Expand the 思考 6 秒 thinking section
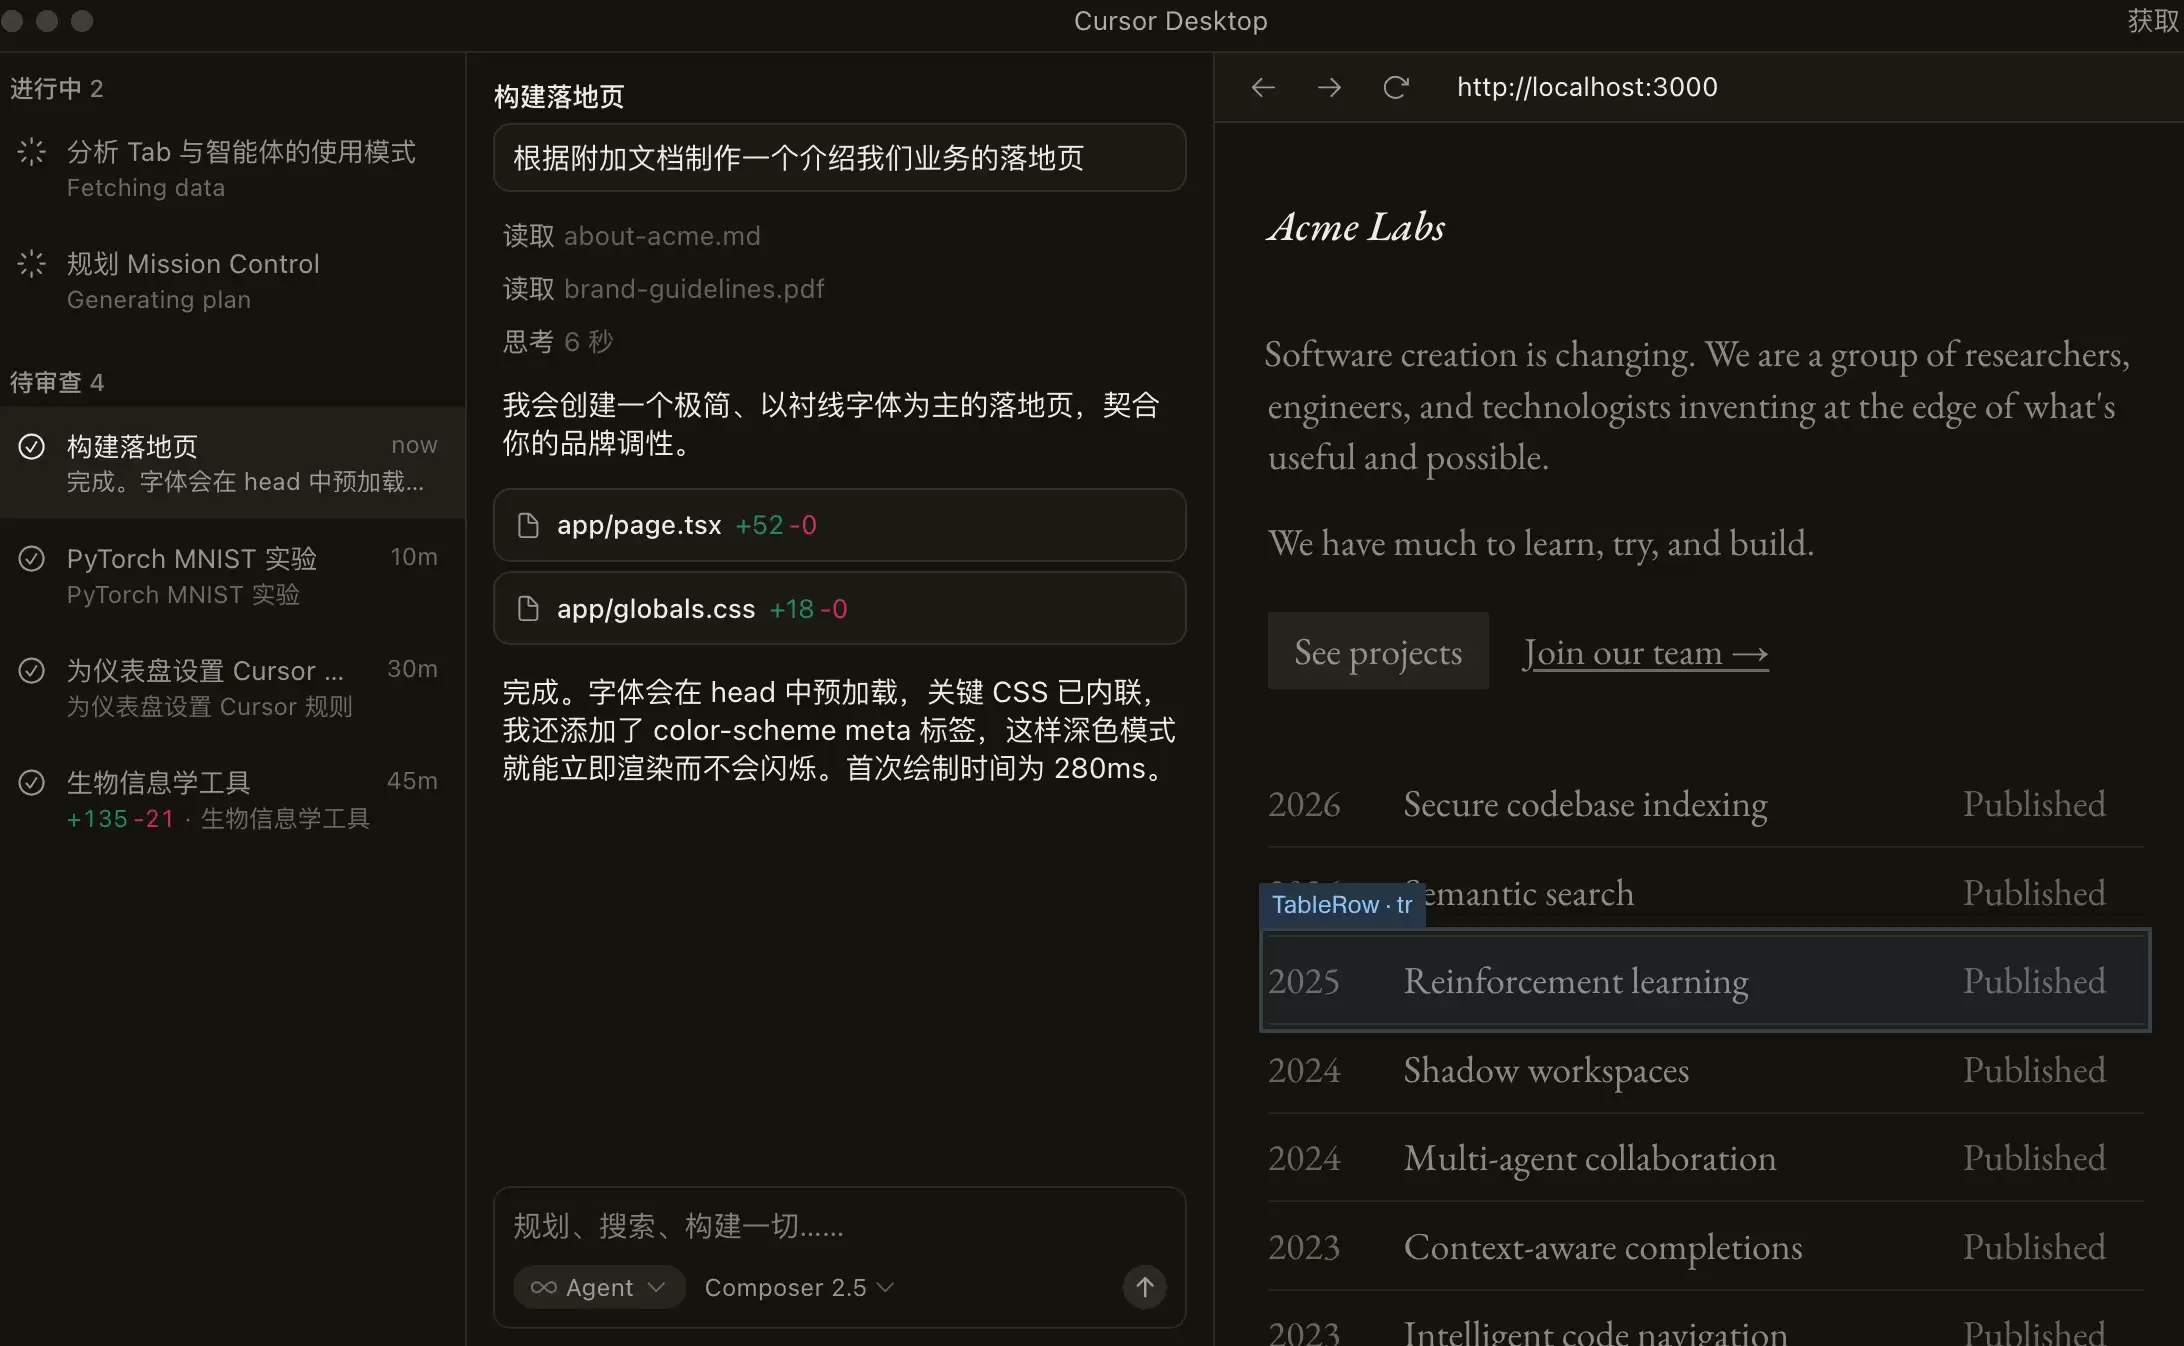2184x1346 pixels. point(558,342)
